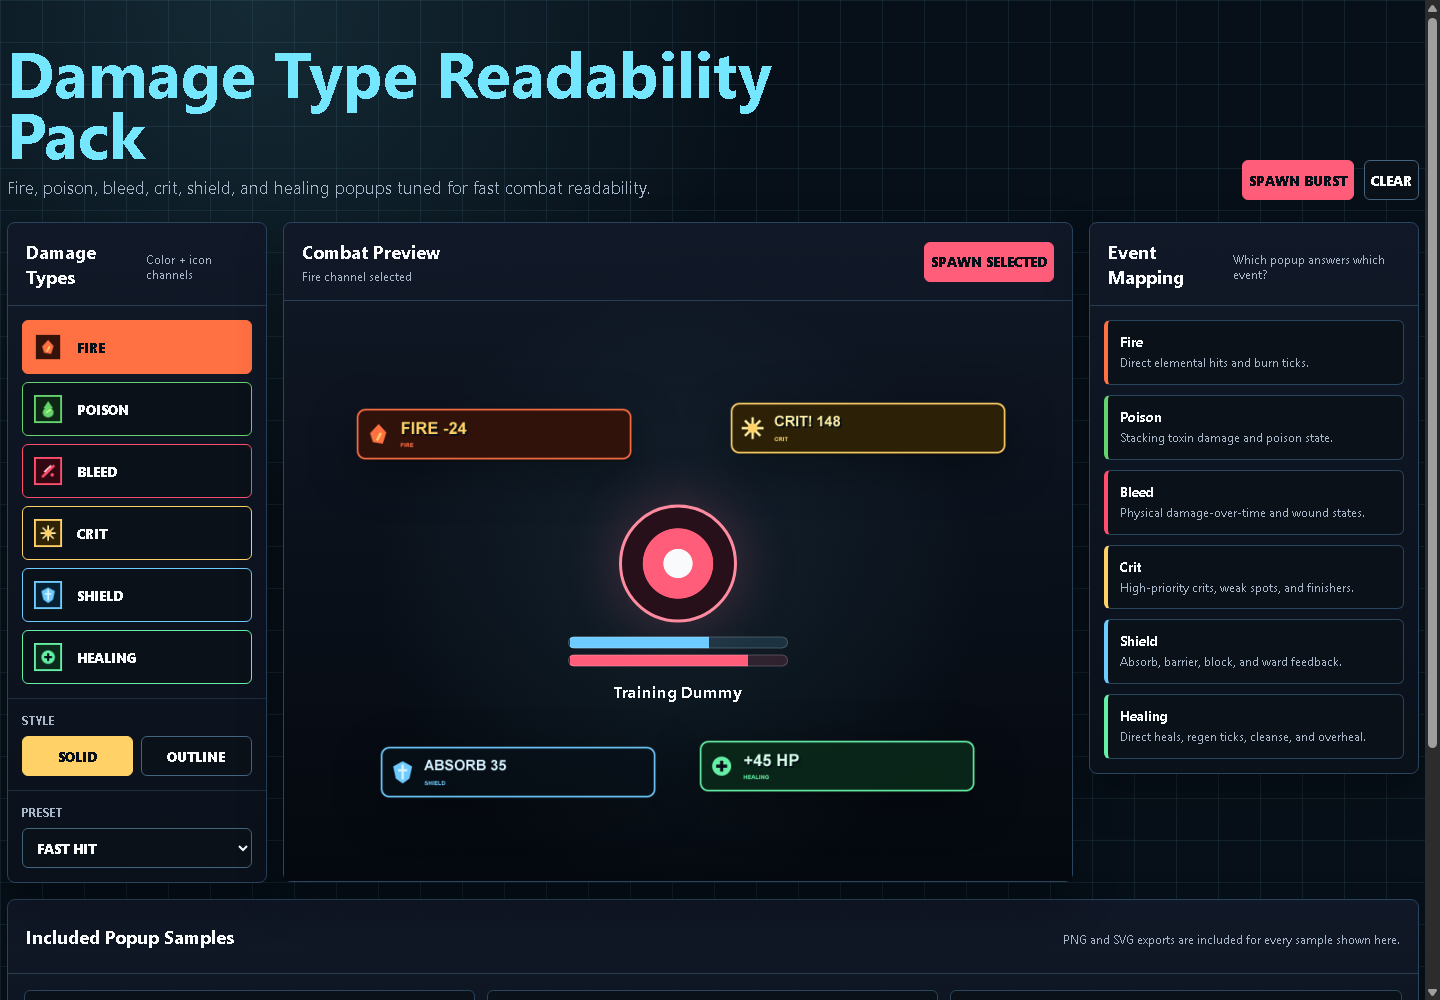Open the Healing event mapping card
Viewport: 1440px width, 1000px height.
[1254, 726]
